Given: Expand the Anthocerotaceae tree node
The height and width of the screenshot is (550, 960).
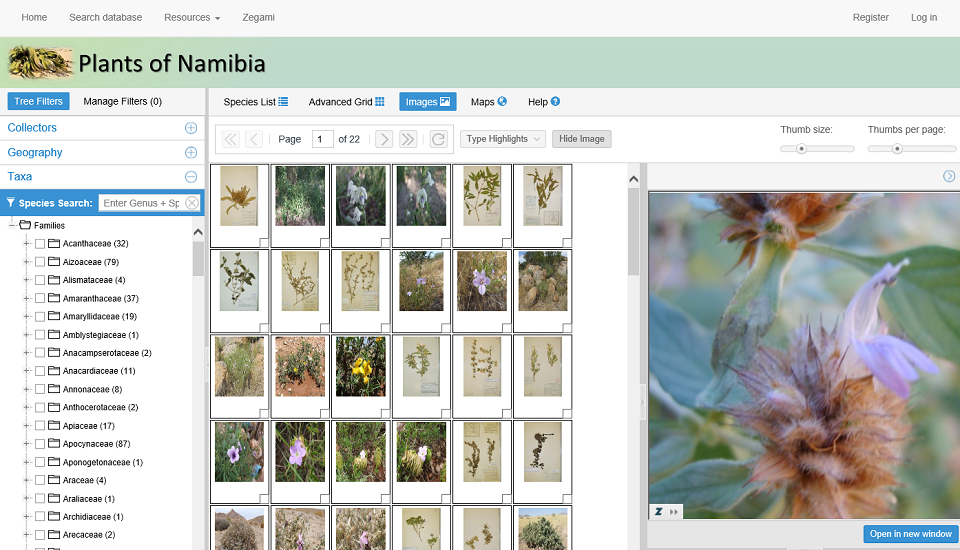Looking at the screenshot, I should pyautogui.click(x=26, y=407).
